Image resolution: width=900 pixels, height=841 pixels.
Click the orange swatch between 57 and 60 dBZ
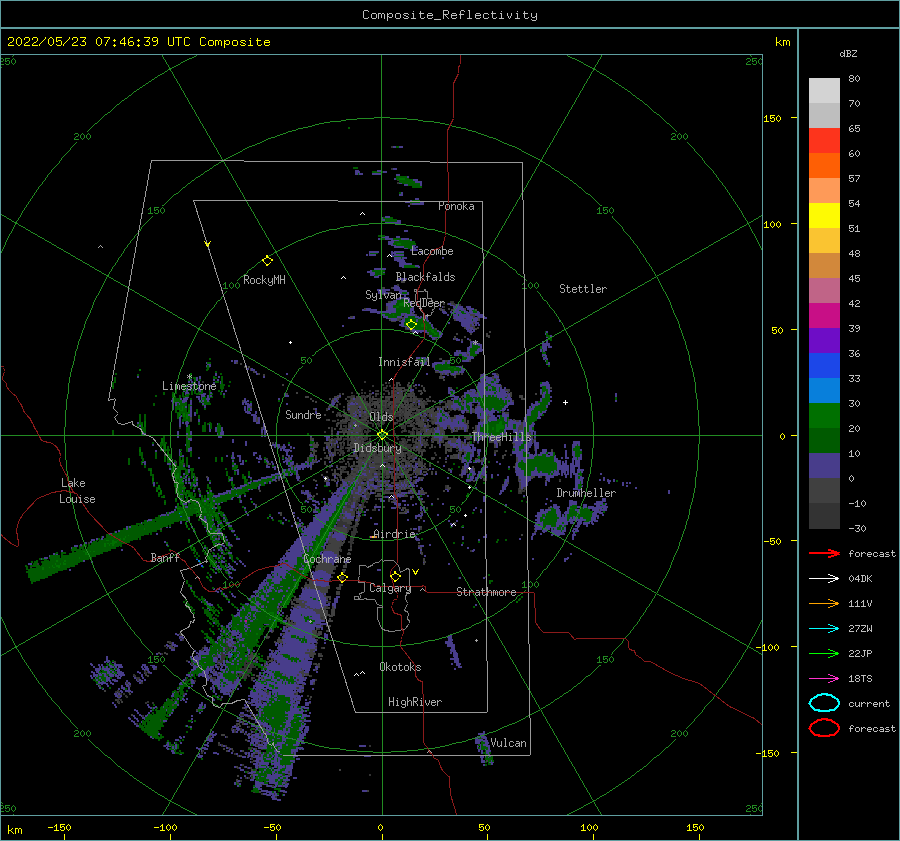point(824,166)
